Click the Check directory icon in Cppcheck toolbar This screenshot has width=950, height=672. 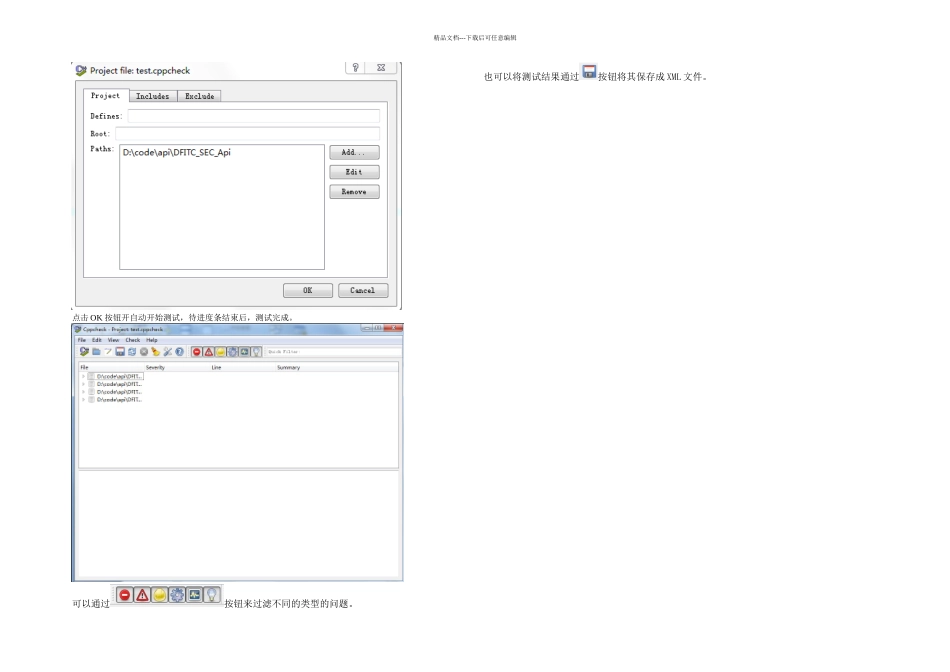pos(84,351)
